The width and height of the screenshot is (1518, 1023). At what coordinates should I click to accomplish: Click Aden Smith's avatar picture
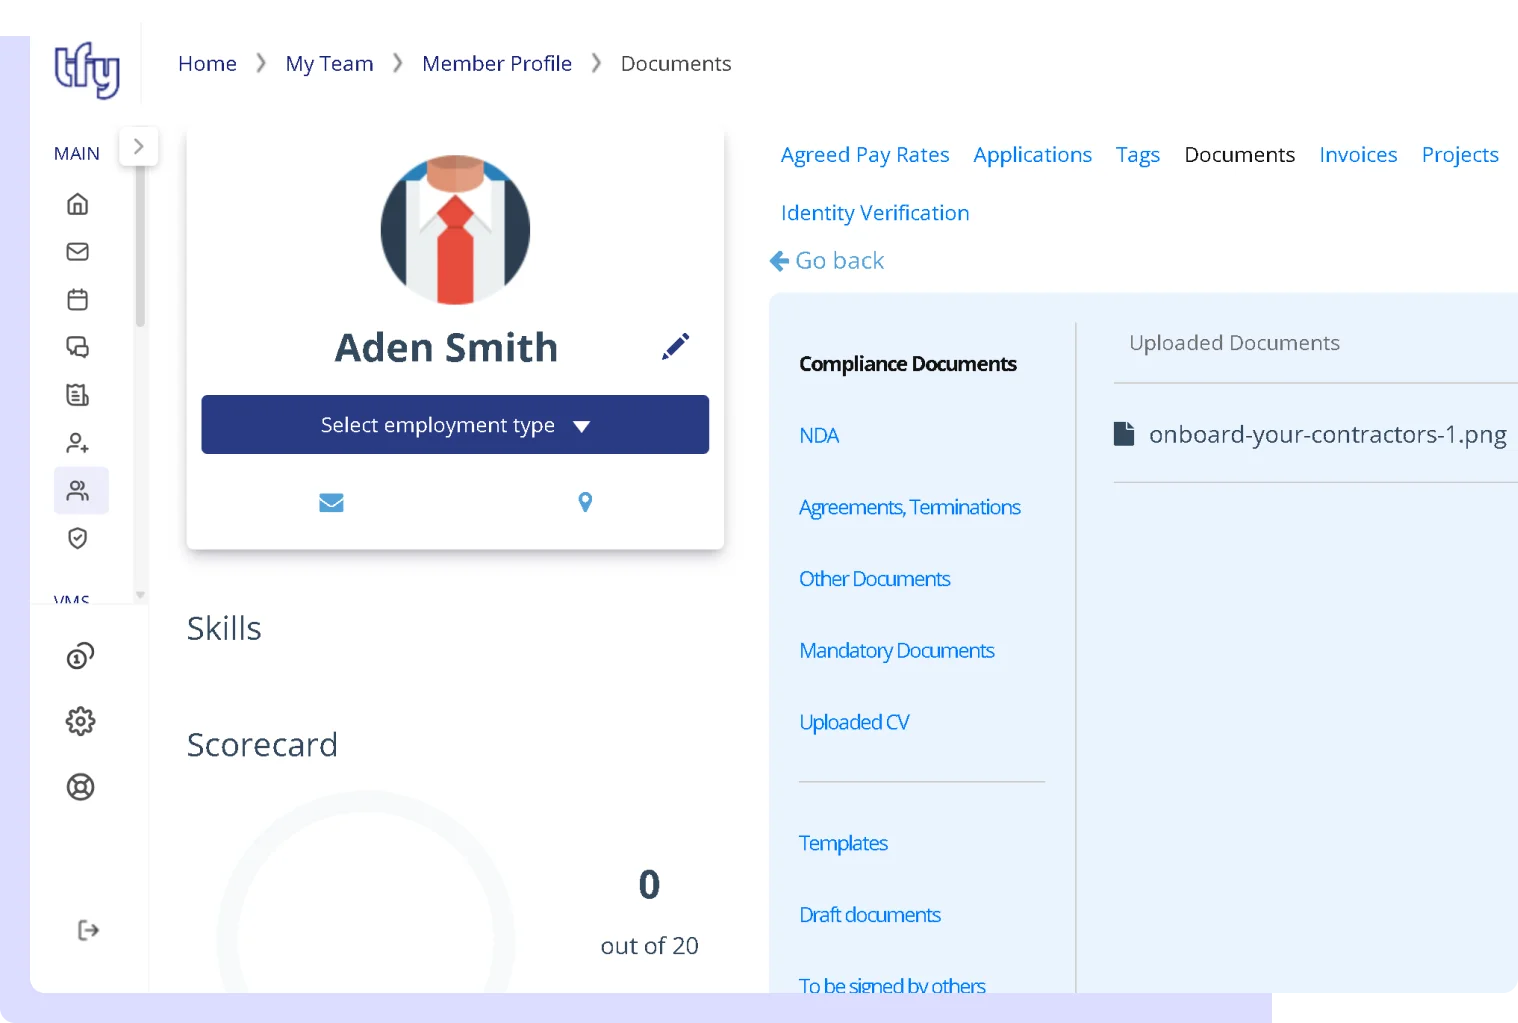pyautogui.click(x=455, y=230)
